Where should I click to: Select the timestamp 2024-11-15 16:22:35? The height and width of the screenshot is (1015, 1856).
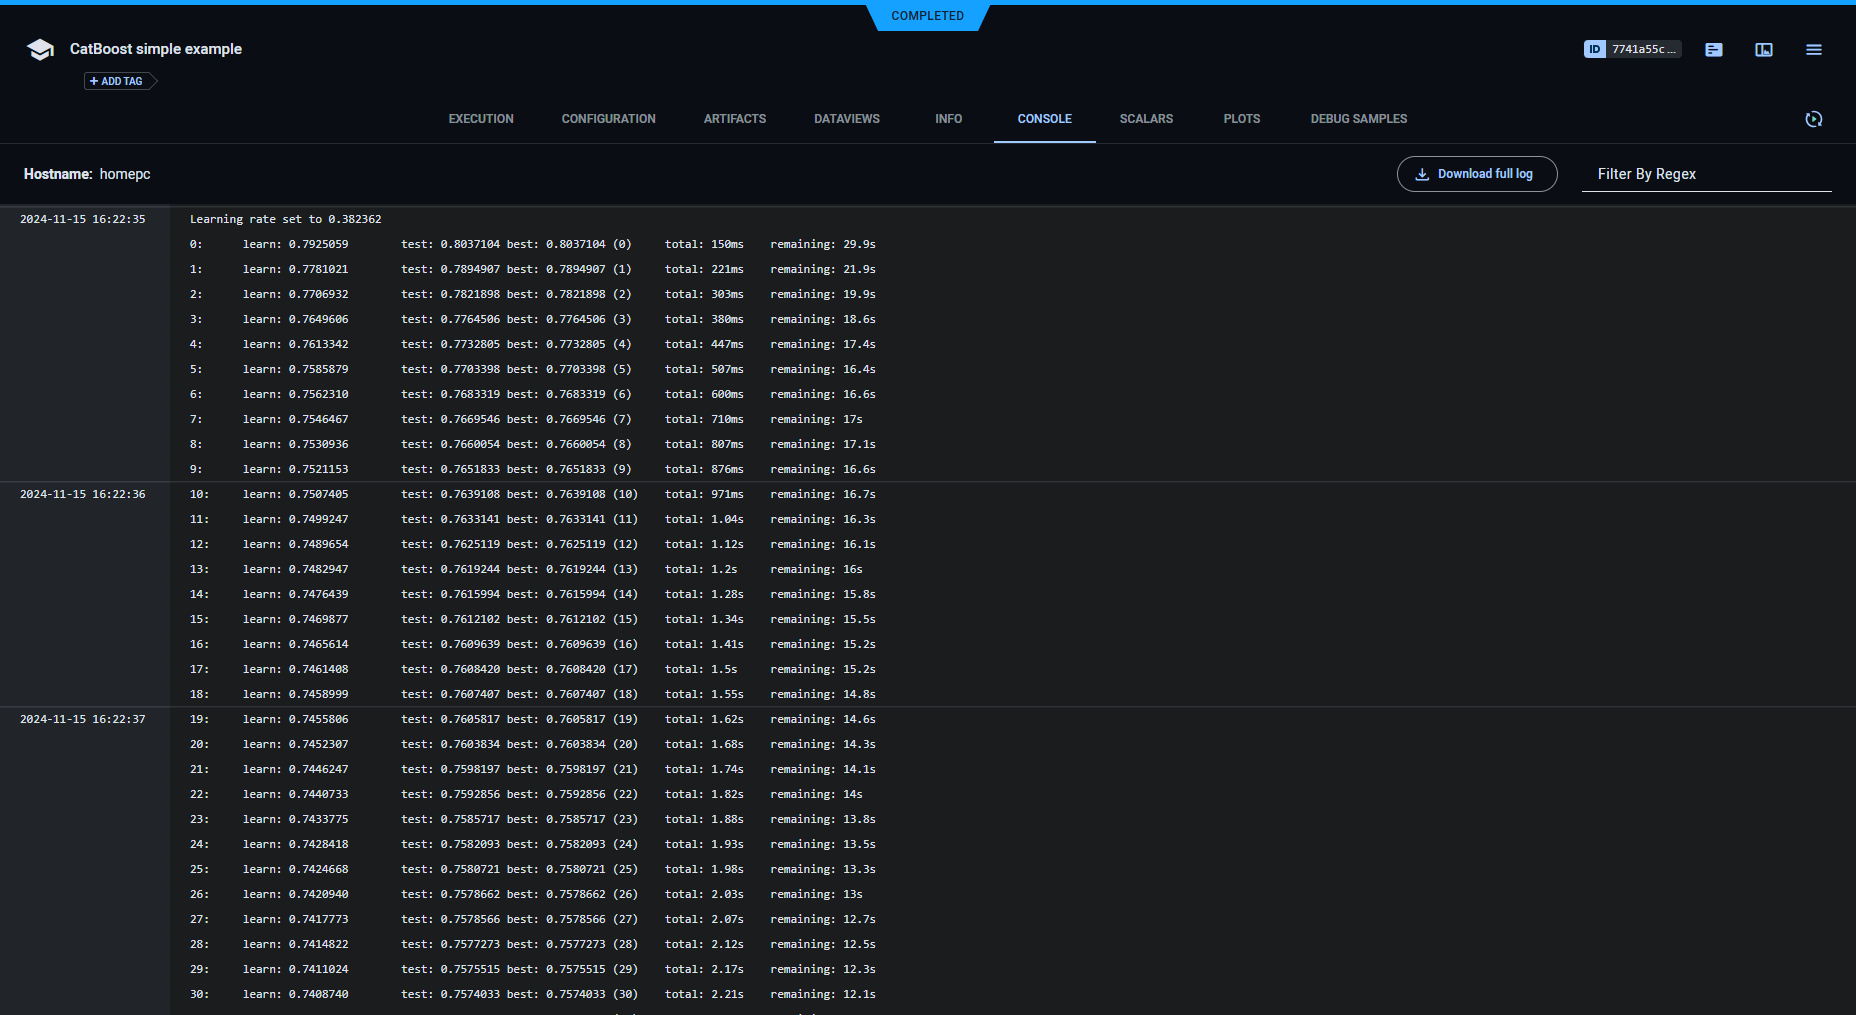click(82, 218)
